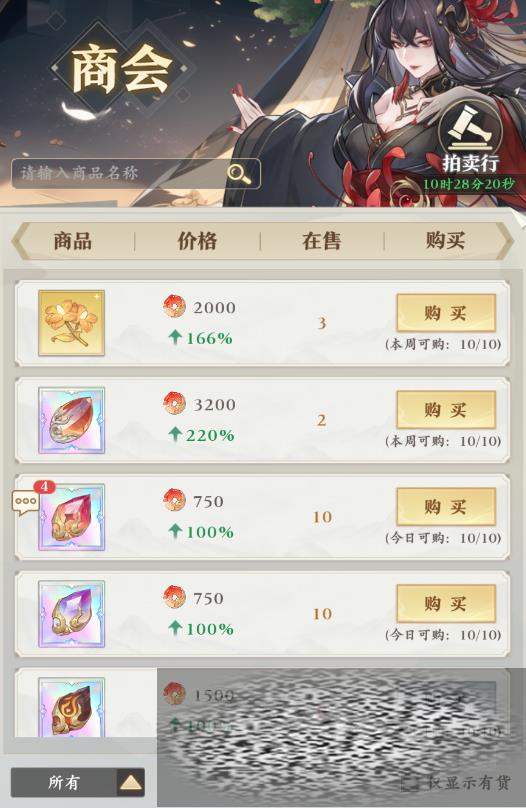Buy the purple crystal item

[446, 603]
